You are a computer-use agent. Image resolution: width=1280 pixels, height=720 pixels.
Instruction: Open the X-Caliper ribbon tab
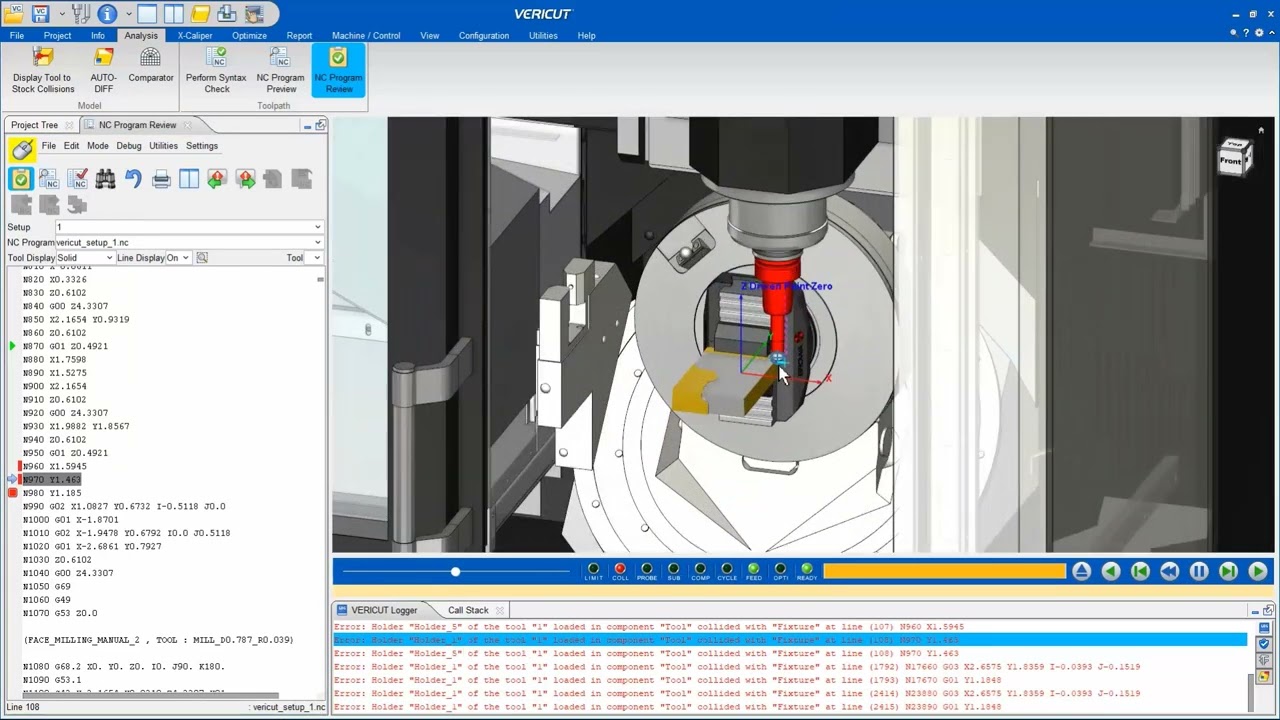pyautogui.click(x=195, y=35)
